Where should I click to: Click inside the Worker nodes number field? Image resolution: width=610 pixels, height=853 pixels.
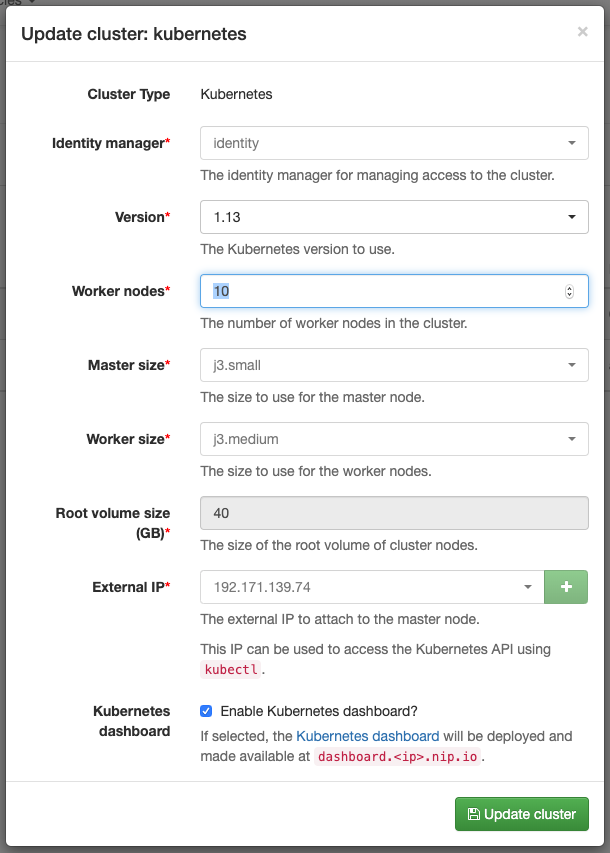[380, 291]
